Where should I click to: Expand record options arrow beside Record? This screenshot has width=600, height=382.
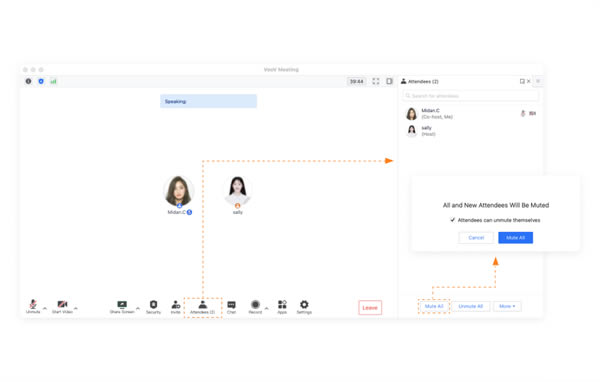[x=267, y=308]
